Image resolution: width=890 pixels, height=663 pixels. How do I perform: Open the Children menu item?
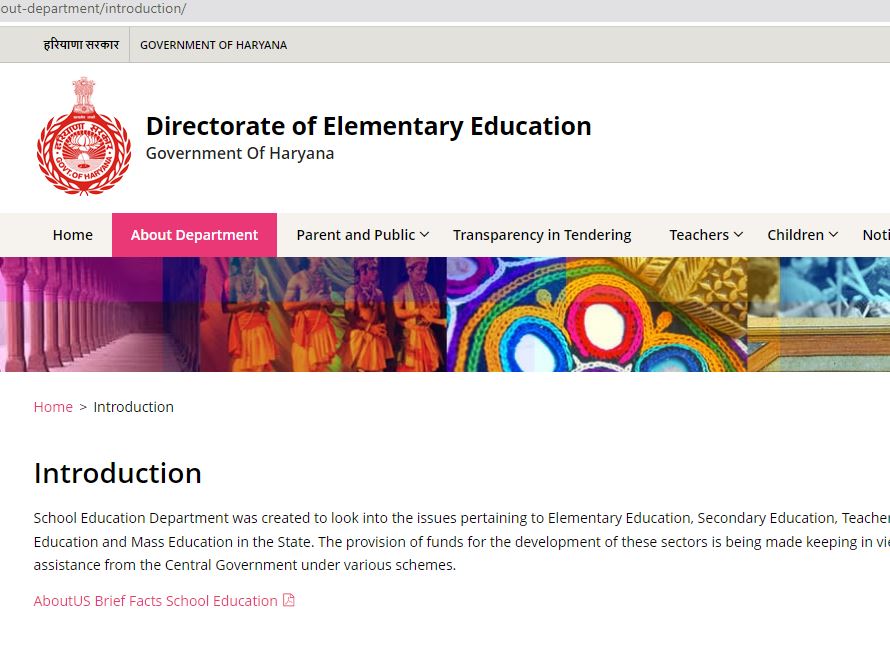click(803, 235)
